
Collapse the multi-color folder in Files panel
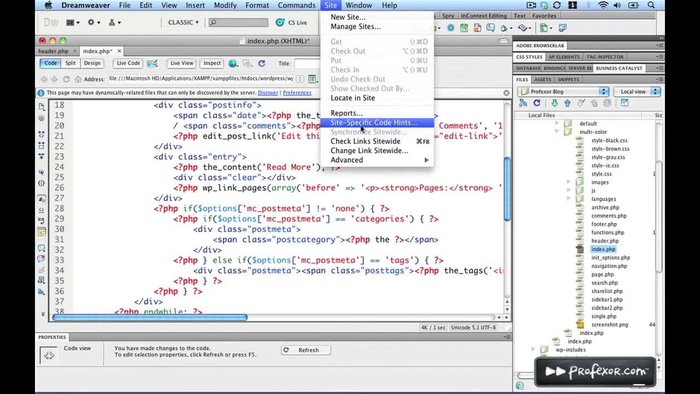[557, 132]
